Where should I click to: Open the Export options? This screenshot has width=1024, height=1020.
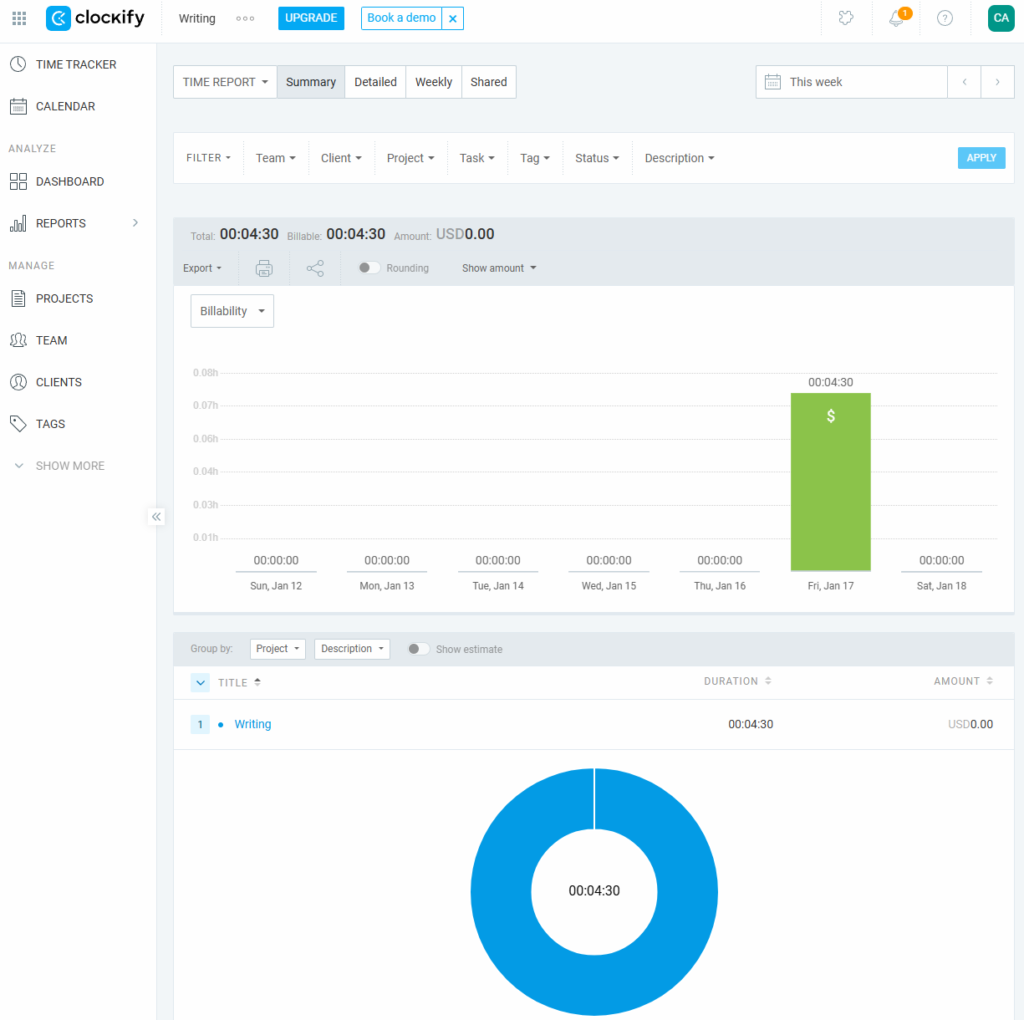203,268
